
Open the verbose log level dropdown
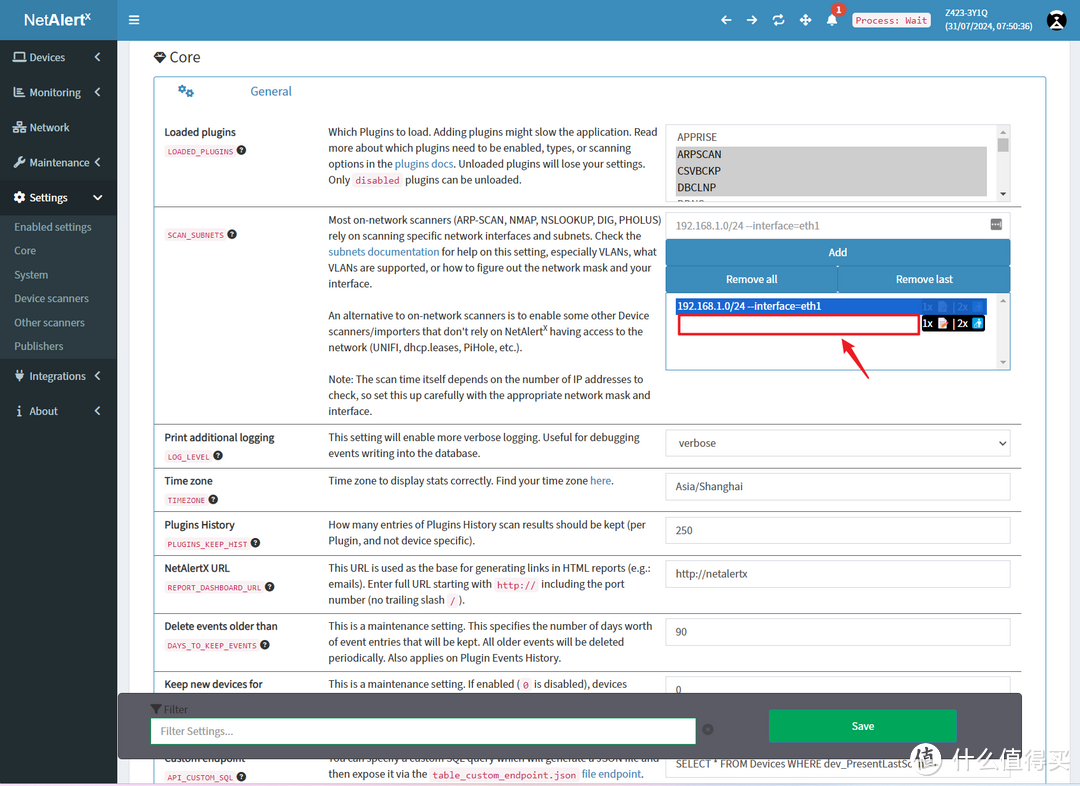(x=837, y=443)
